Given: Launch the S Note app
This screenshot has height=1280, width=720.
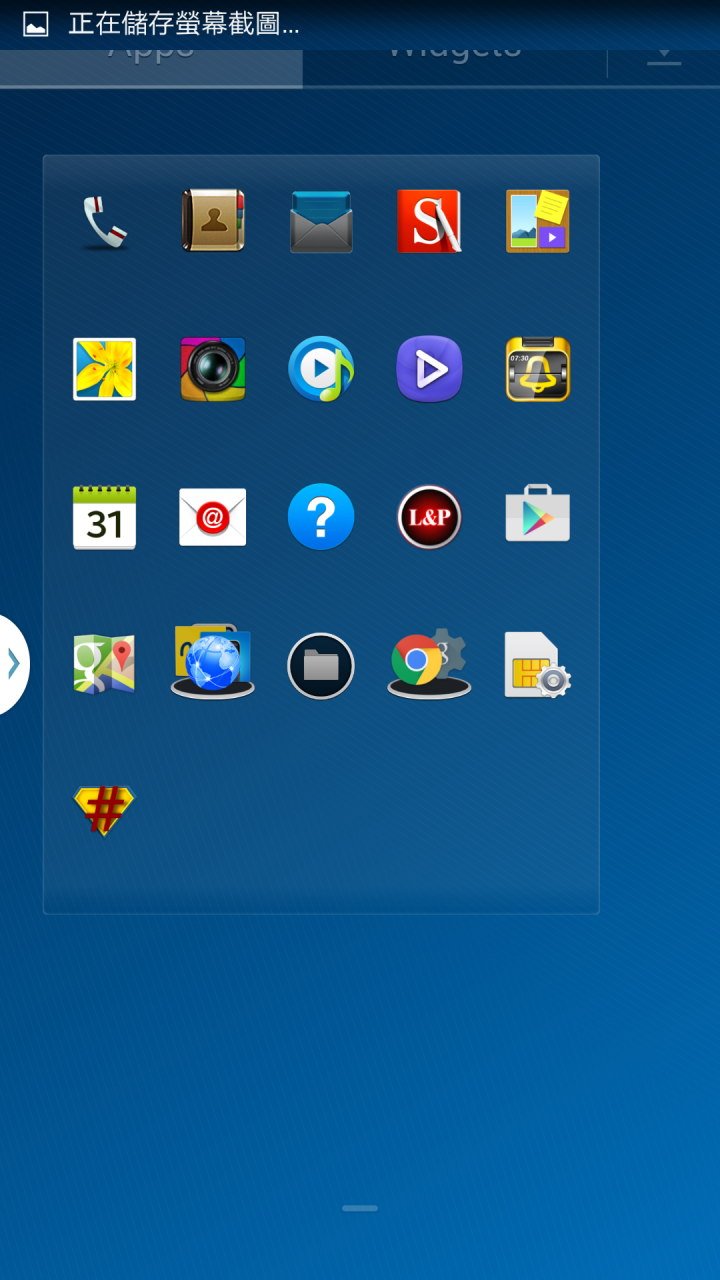Looking at the screenshot, I should tap(429, 221).
